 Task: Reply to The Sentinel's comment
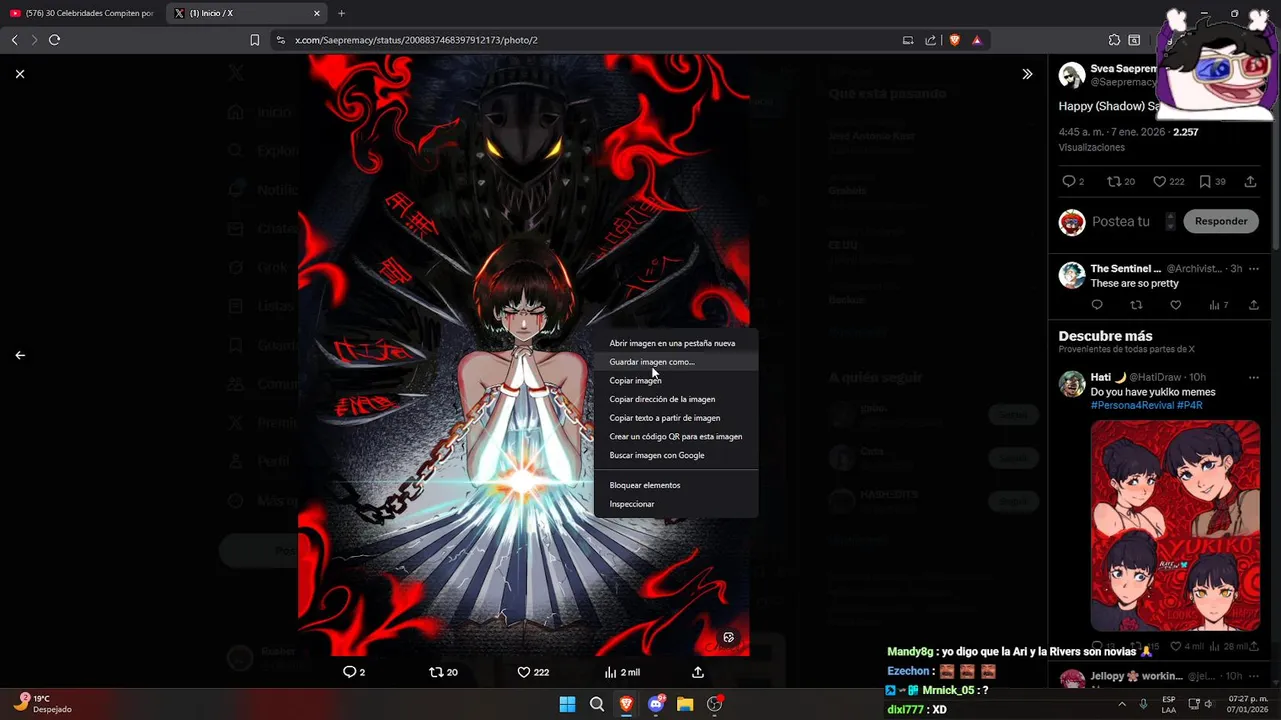(x=1097, y=305)
